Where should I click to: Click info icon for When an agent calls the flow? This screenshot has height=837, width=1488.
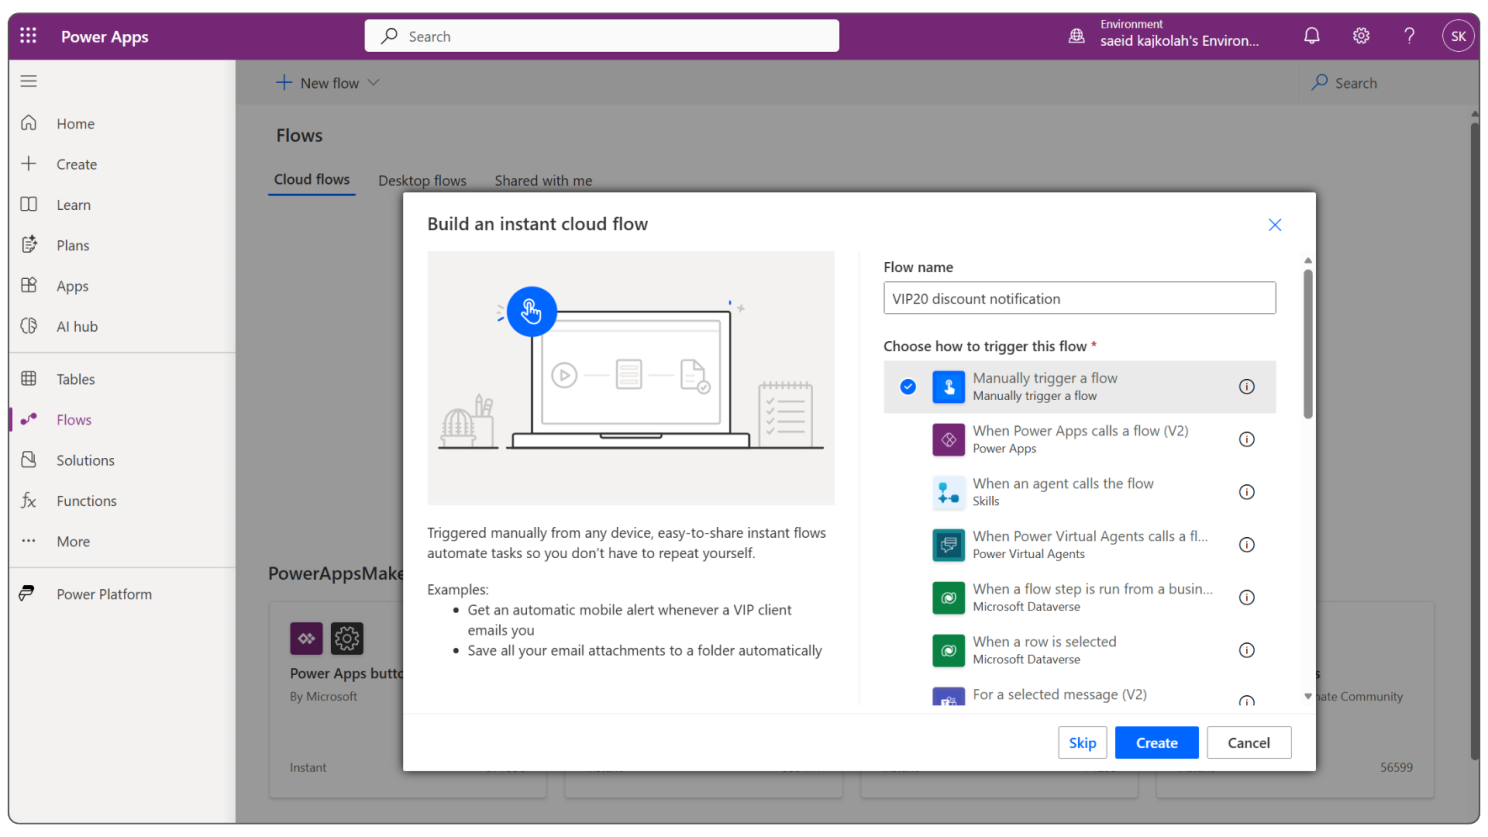(x=1247, y=492)
